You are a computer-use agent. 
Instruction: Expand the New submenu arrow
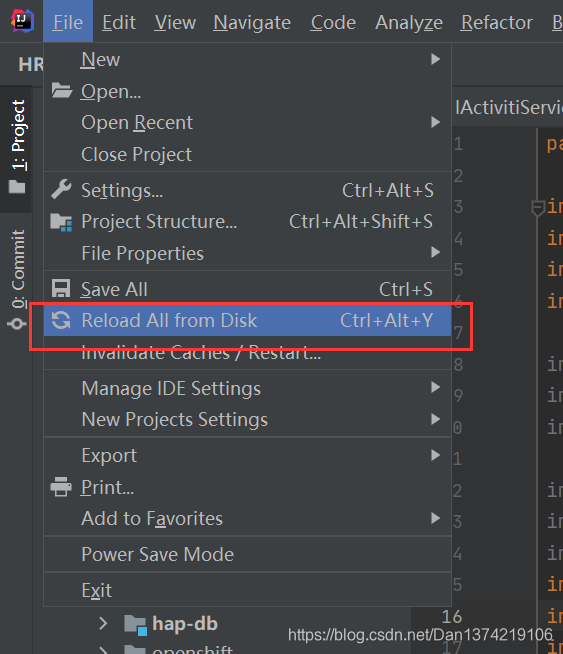[435, 59]
